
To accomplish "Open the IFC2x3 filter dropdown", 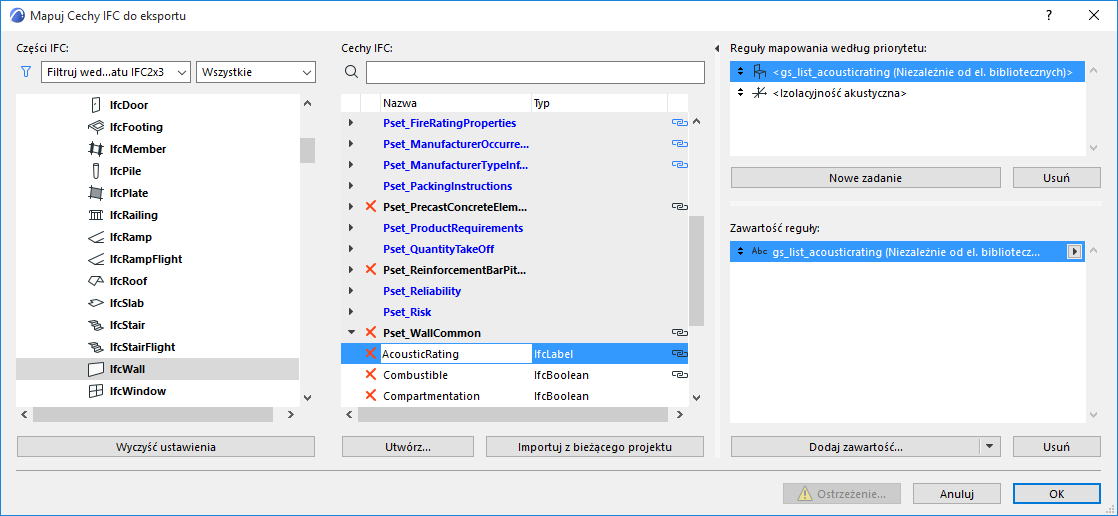I will [116, 72].
